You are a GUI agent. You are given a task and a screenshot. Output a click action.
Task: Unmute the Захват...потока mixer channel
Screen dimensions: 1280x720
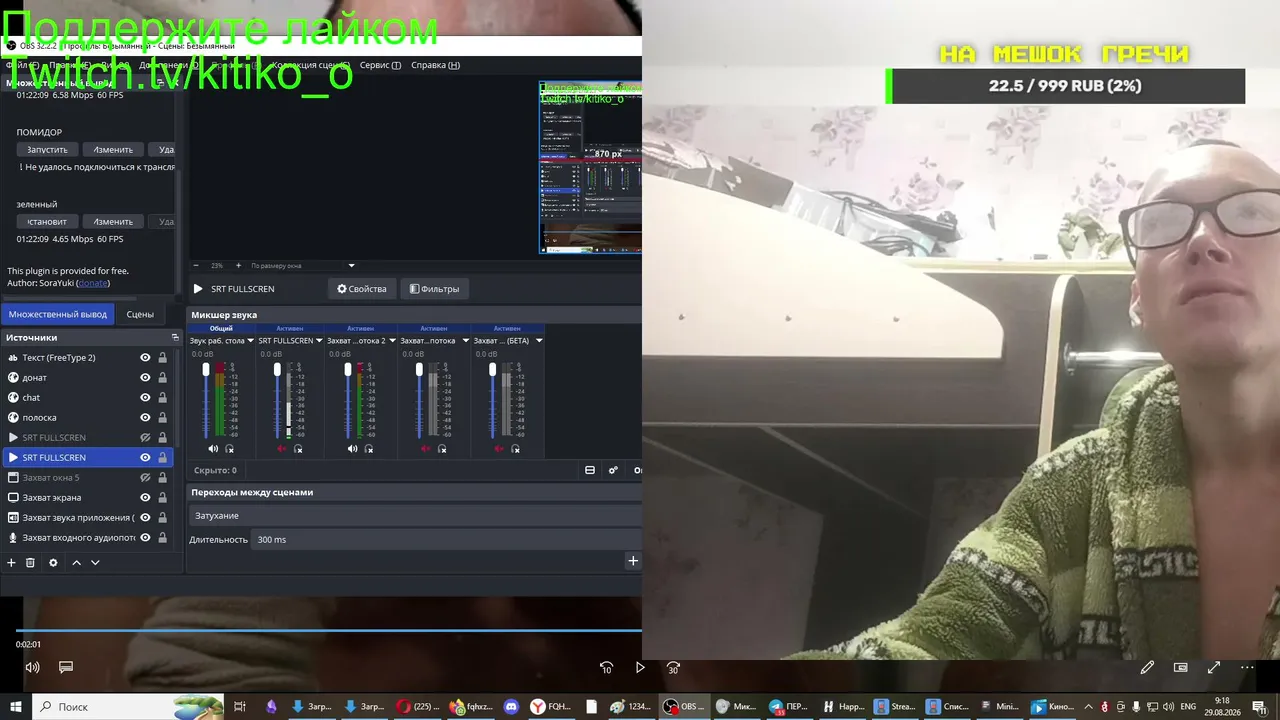tap(425, 449)
